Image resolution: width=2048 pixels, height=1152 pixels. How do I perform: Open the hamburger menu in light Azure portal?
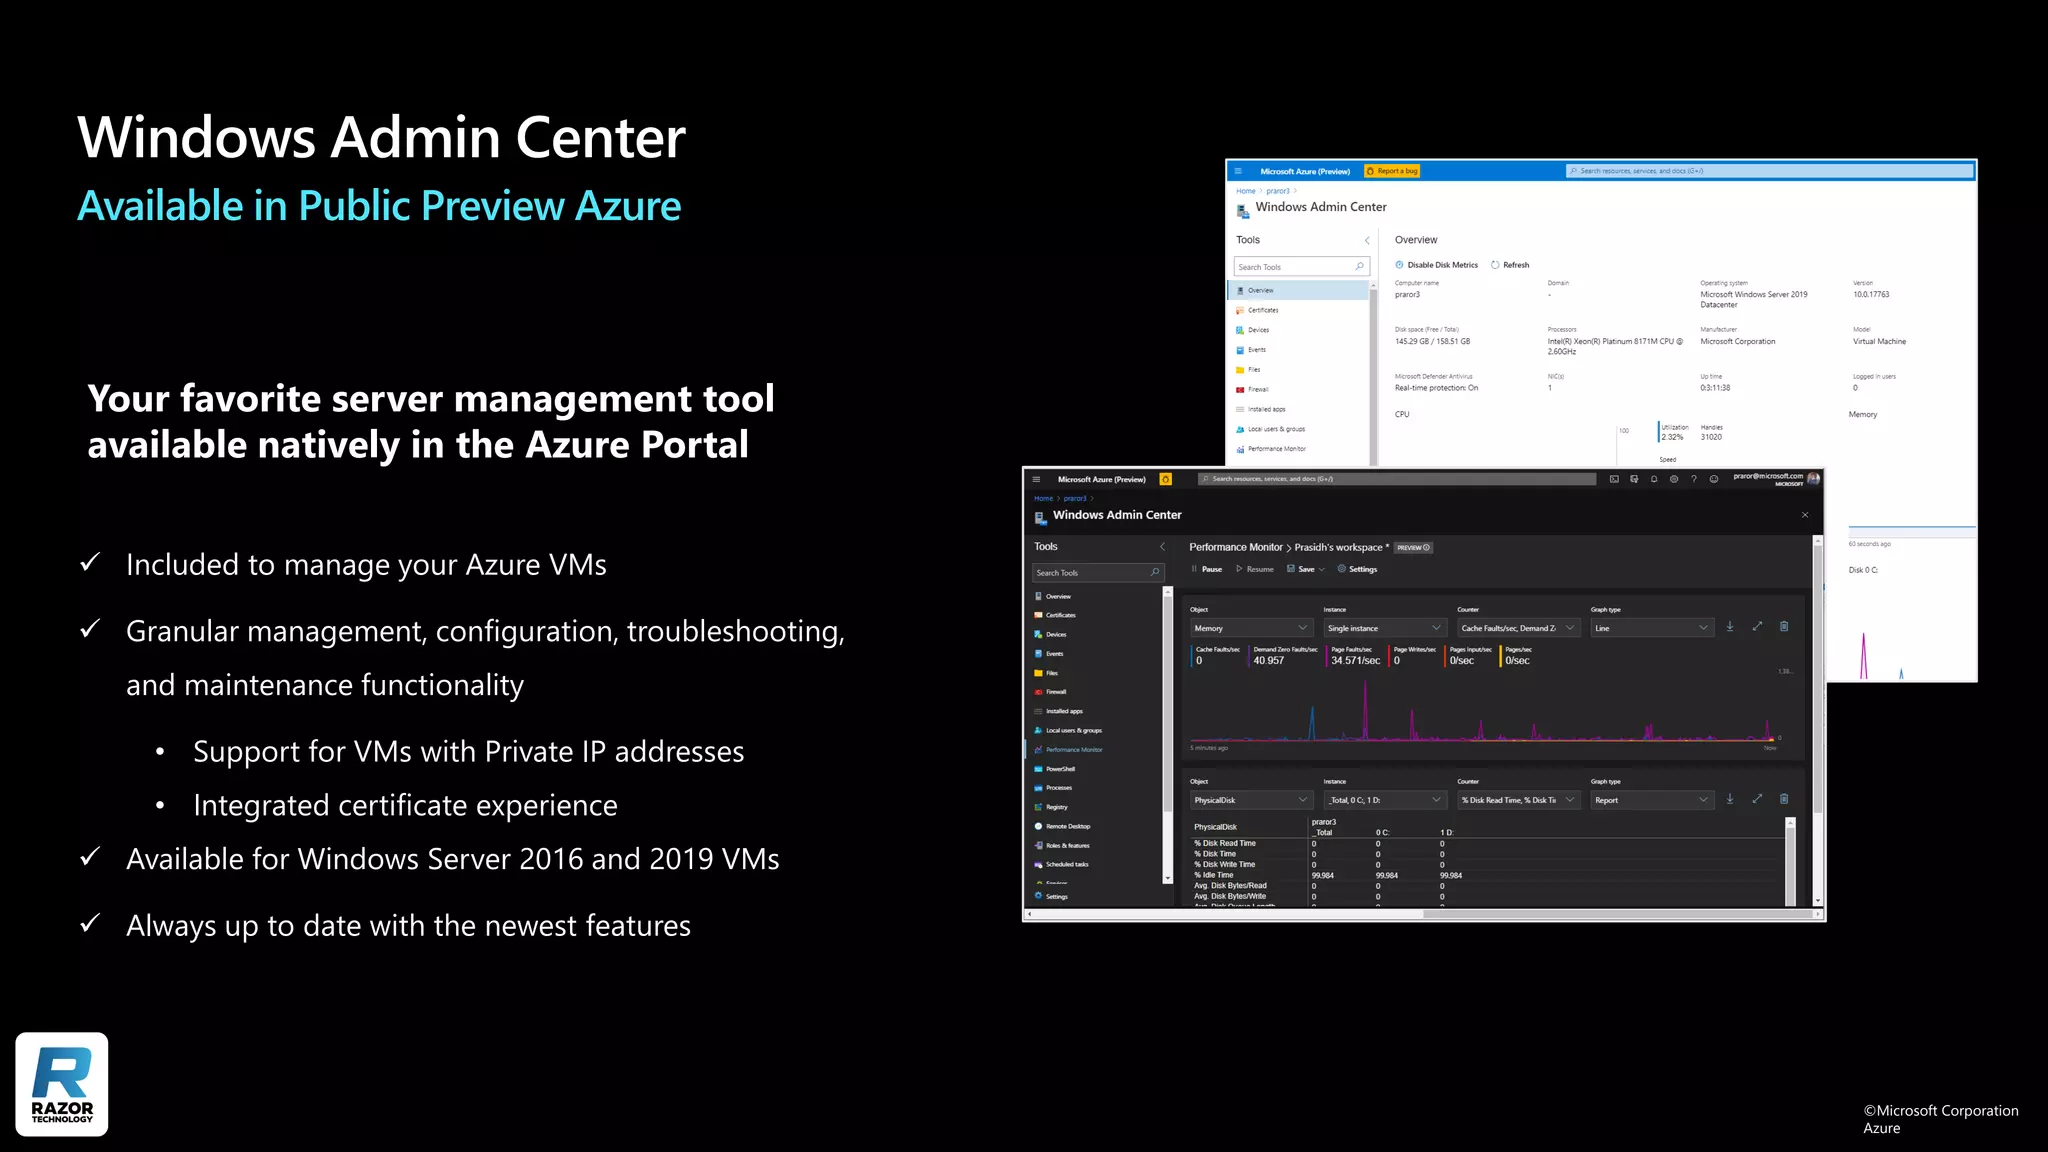[x=1238, y=171]
